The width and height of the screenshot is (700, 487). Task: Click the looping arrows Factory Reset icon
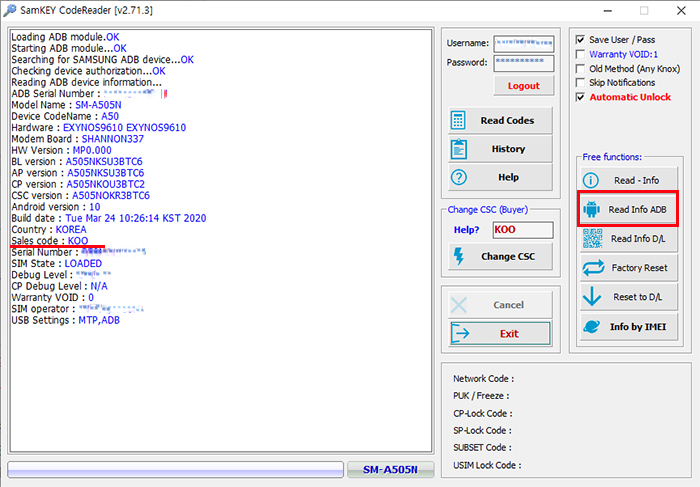pos(593,268)
